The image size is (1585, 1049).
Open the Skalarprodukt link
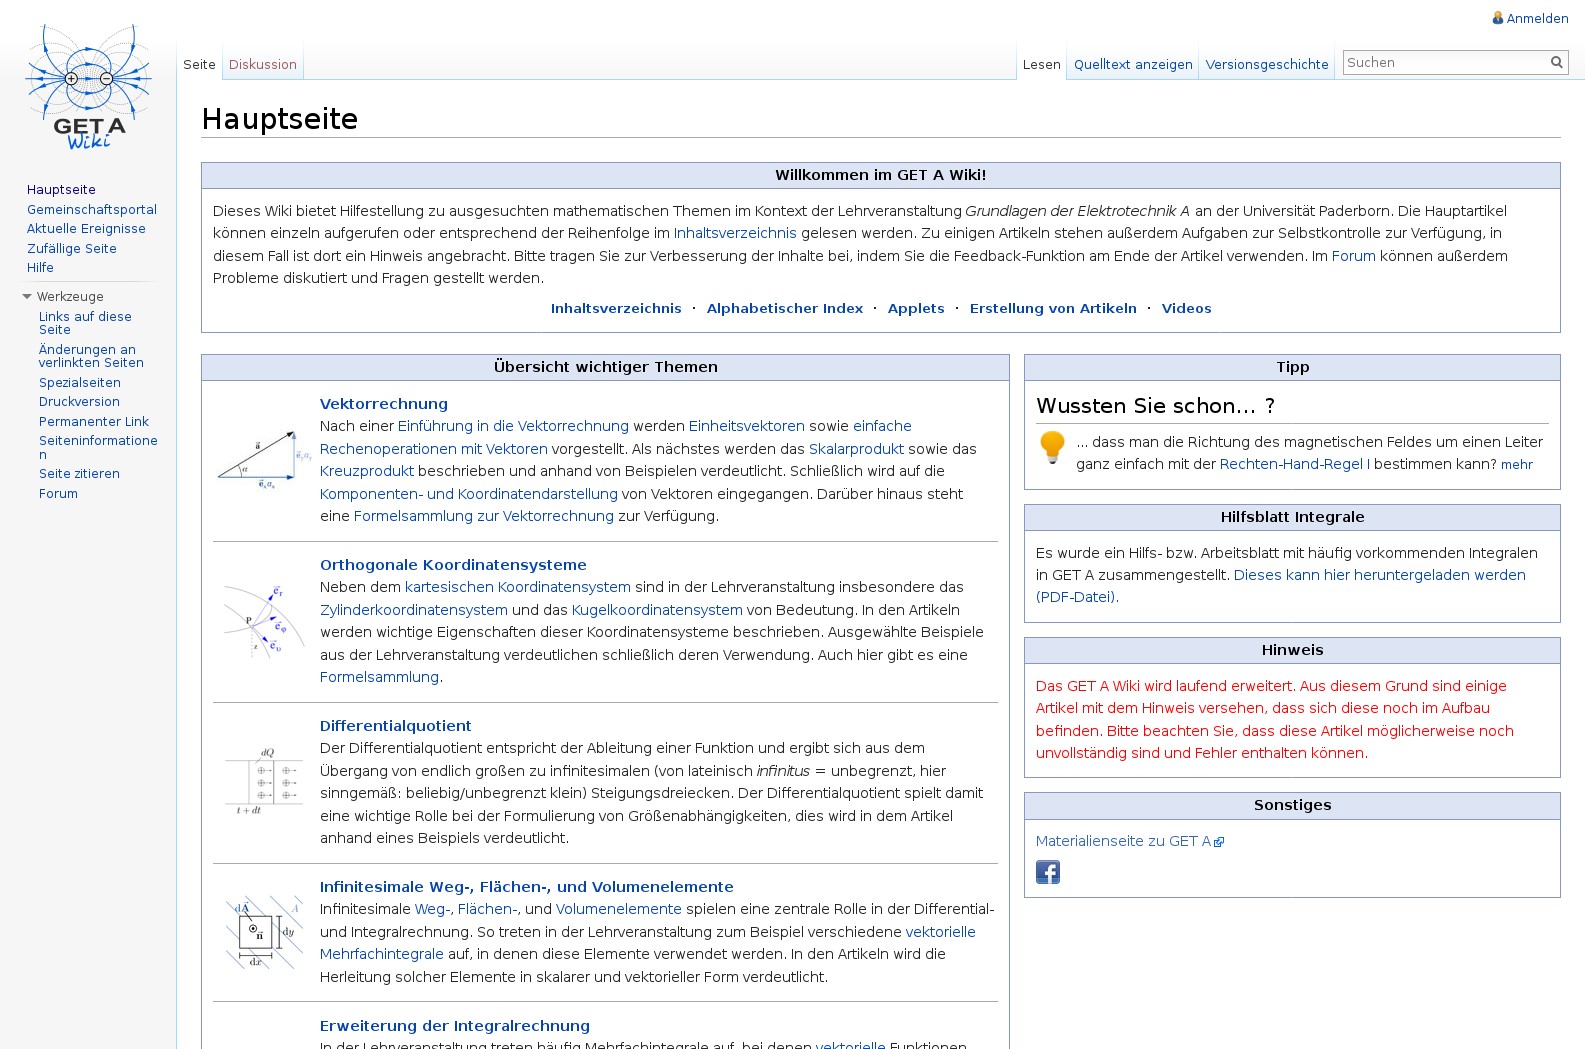(x=856, y=449)
